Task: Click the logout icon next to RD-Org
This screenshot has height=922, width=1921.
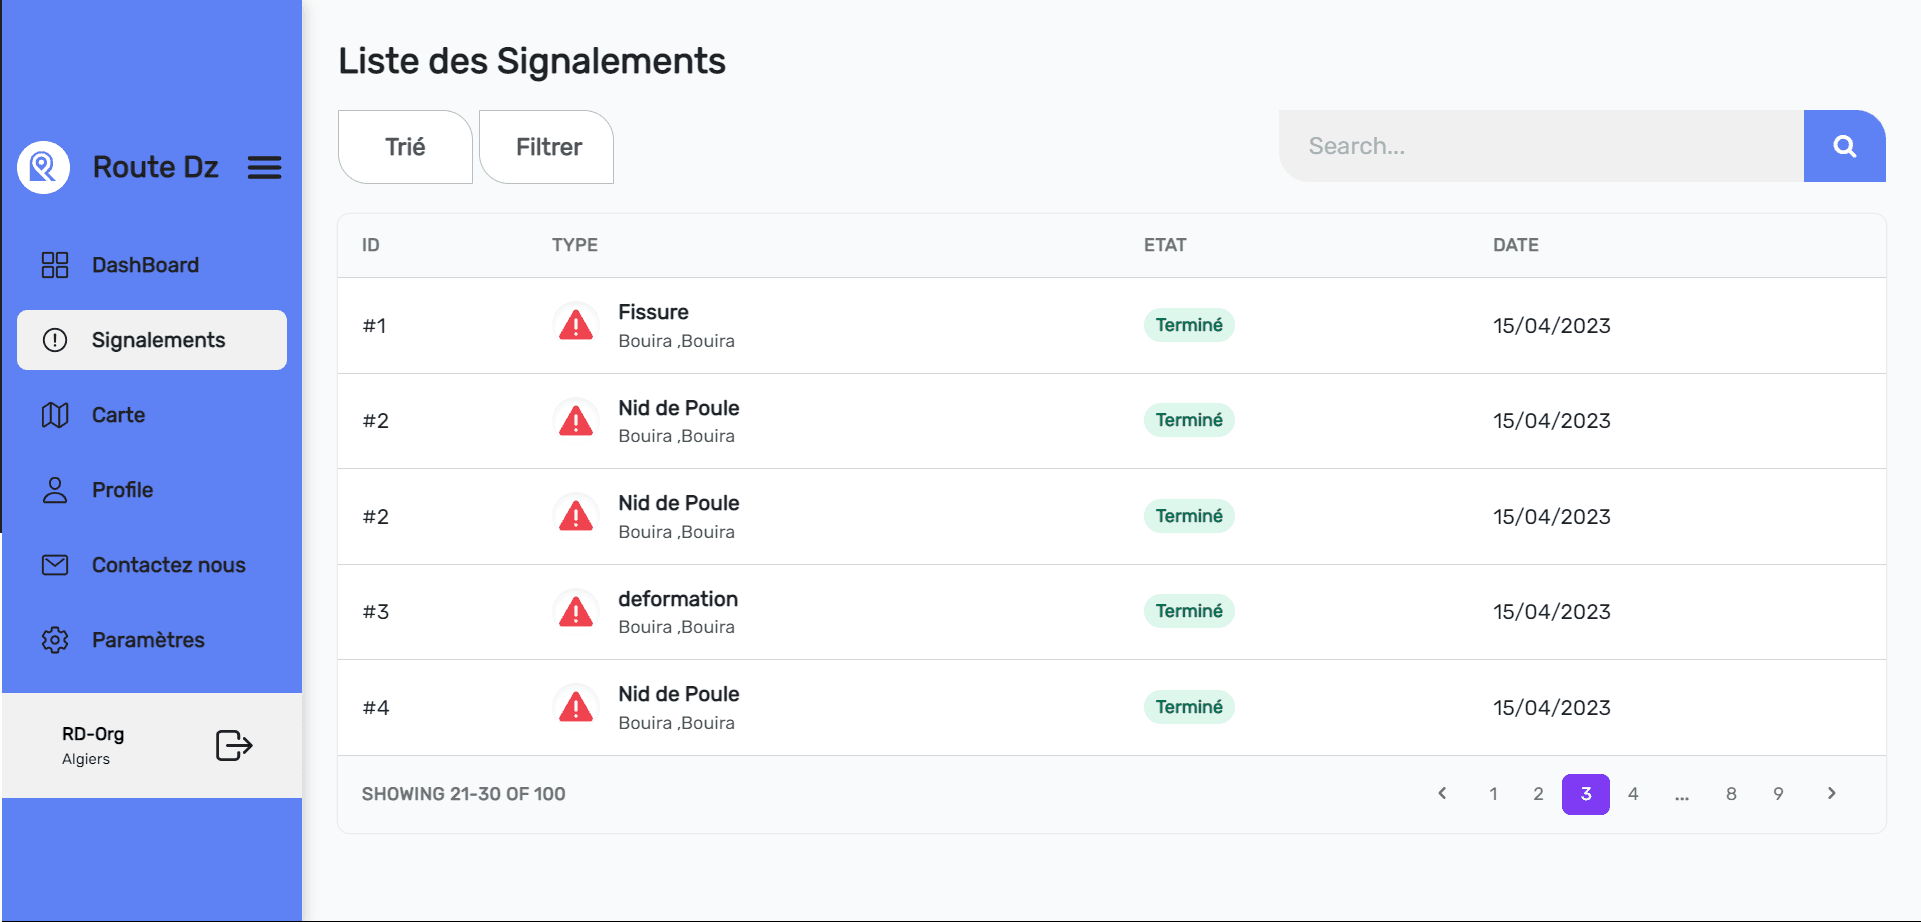Action: click(x=233, y=745)
